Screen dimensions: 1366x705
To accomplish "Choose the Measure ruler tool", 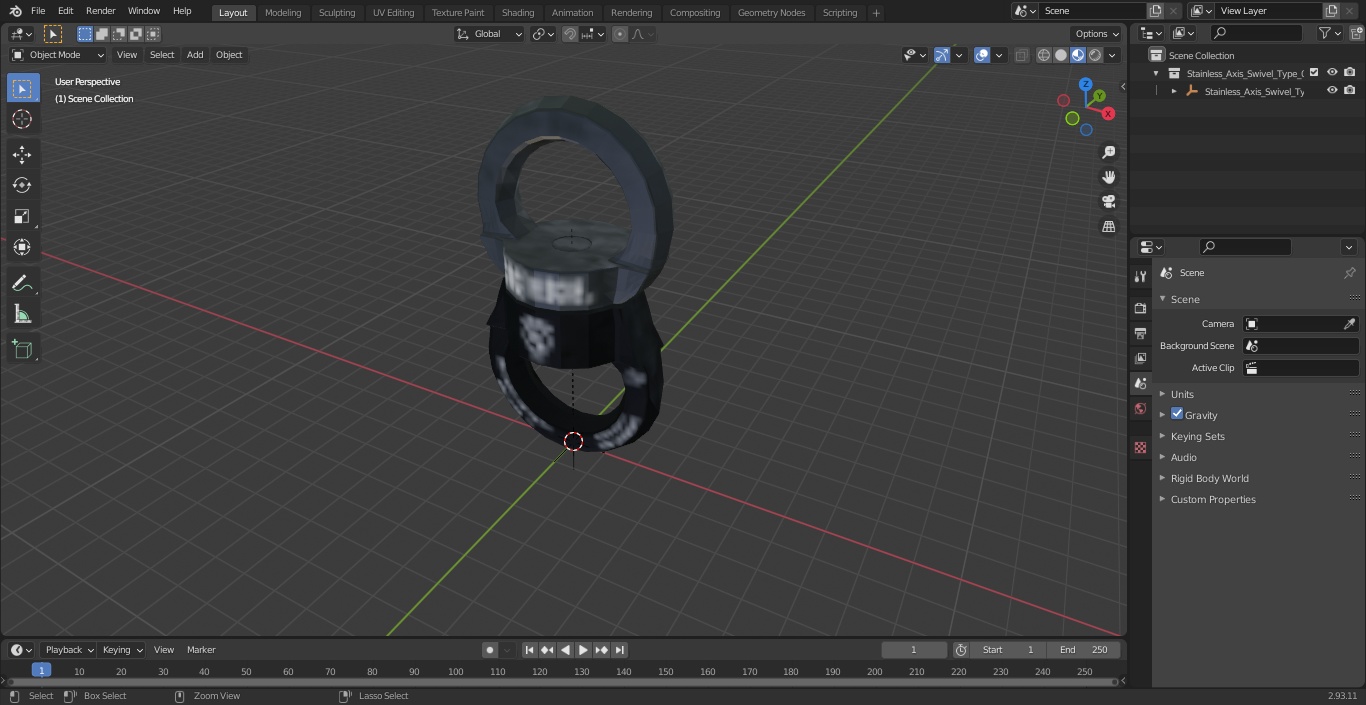I will pos(22,315).
